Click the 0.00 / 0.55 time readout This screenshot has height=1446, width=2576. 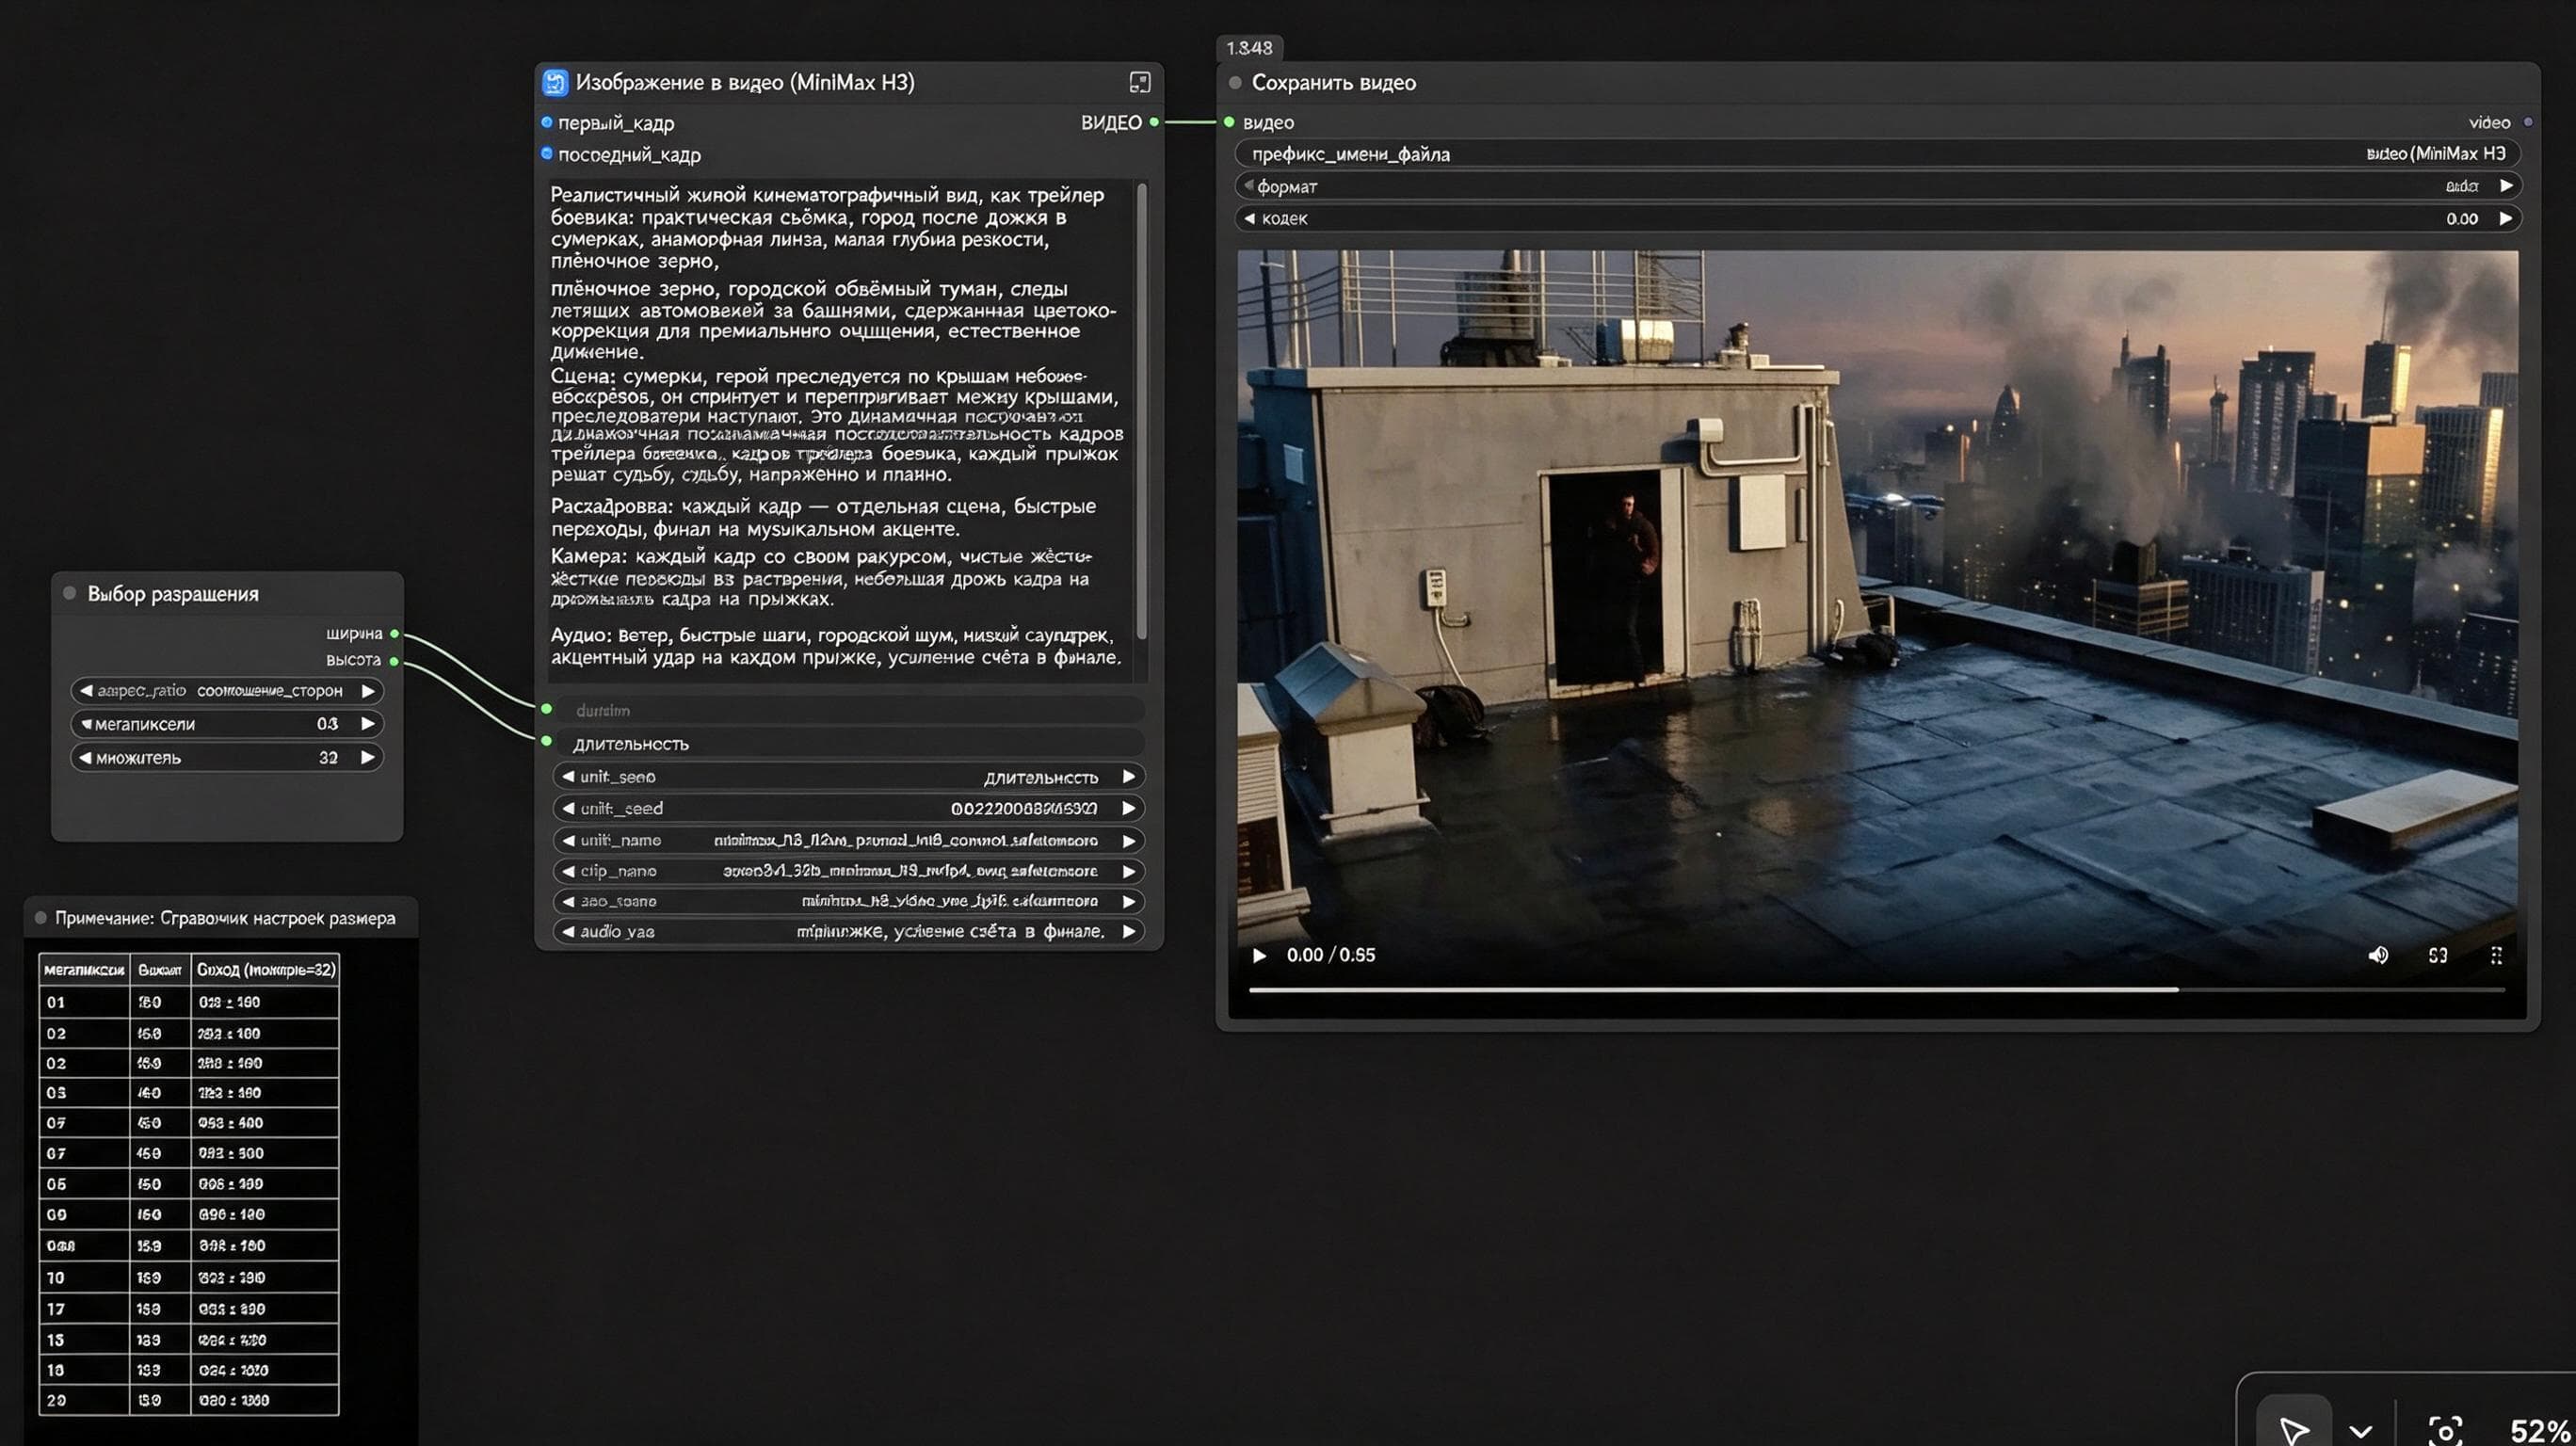point(1330,955)
